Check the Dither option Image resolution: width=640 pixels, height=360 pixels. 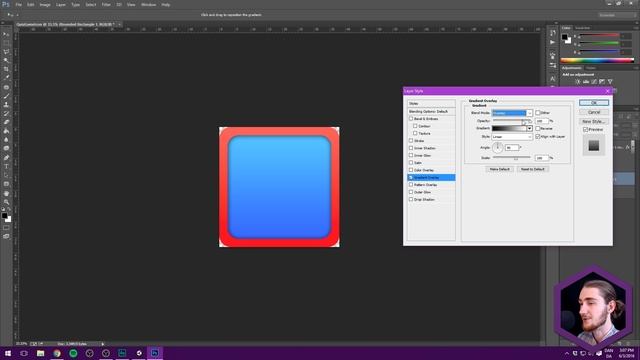pyautogui.click(x=538, y=113)
